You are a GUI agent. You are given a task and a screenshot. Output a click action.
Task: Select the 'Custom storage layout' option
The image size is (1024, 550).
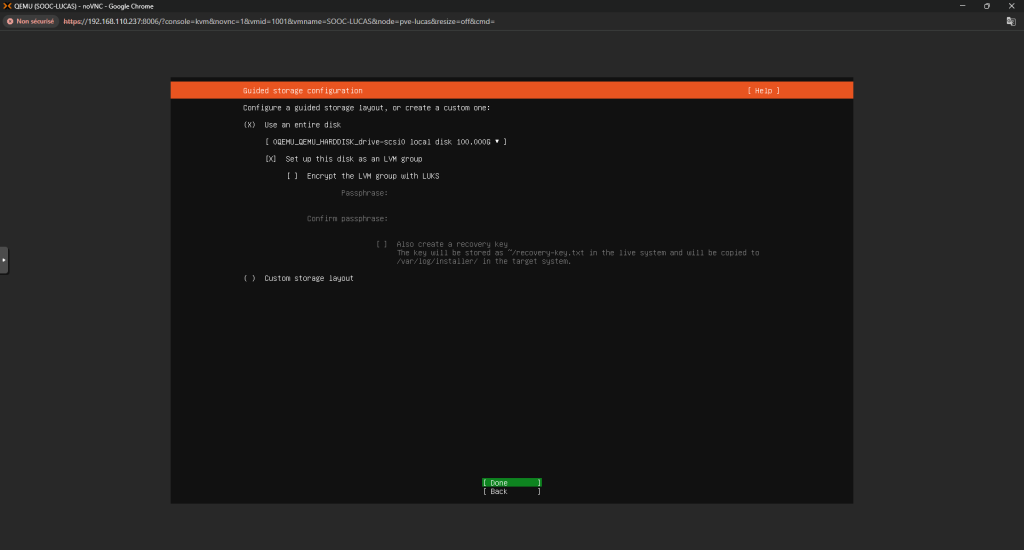249,278
